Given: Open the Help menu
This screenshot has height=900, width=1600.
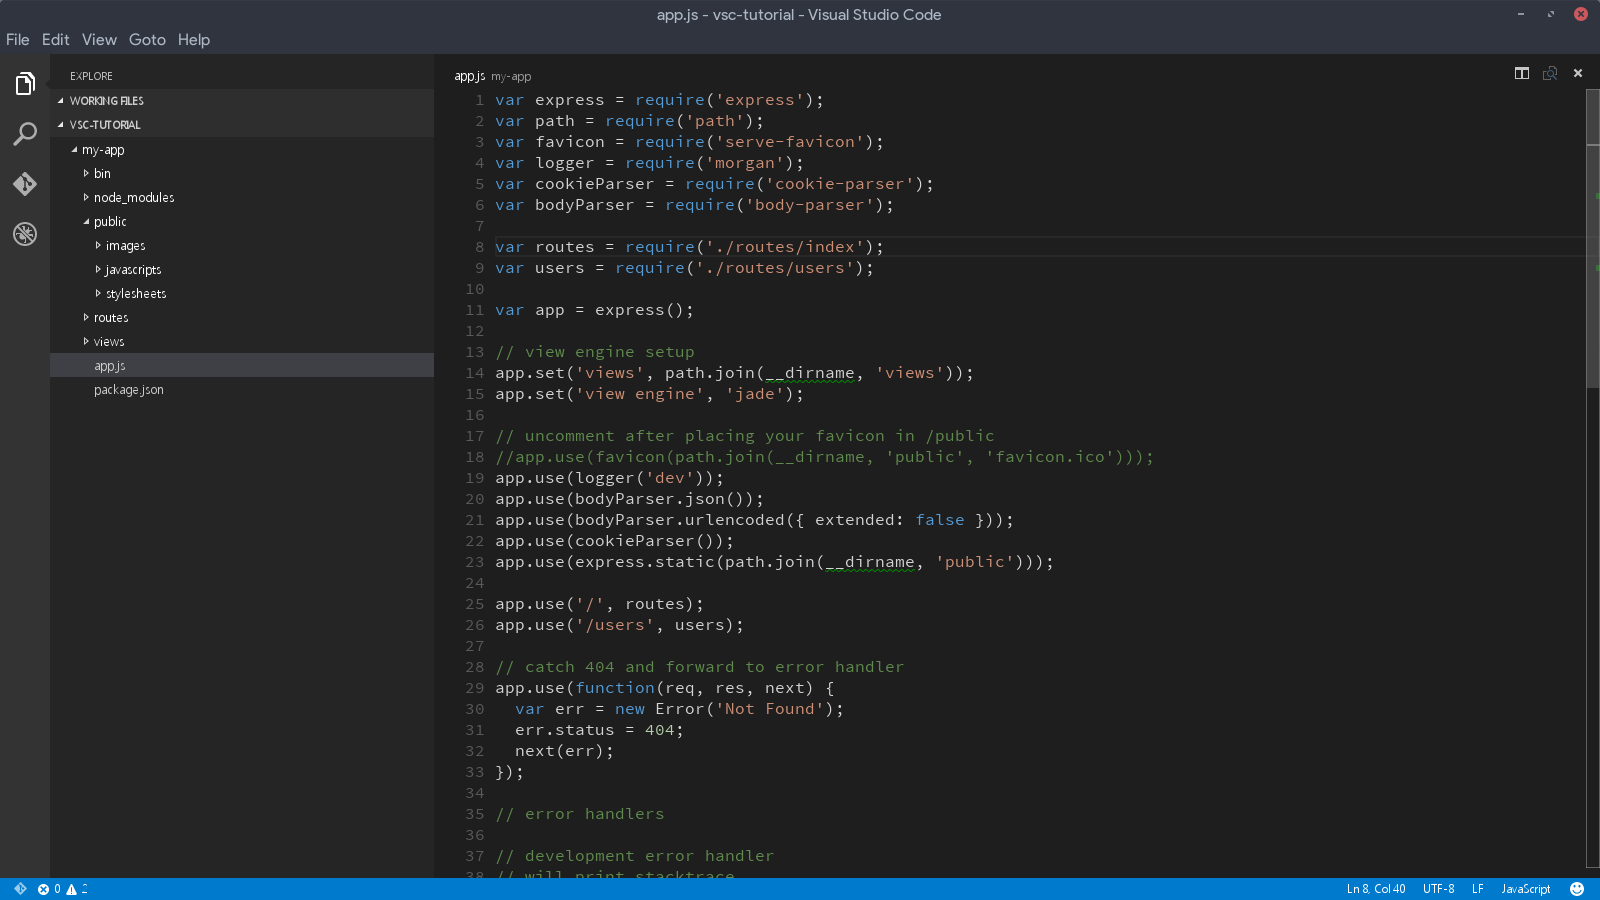Looking at the screenshot, I should click(194, 40).
